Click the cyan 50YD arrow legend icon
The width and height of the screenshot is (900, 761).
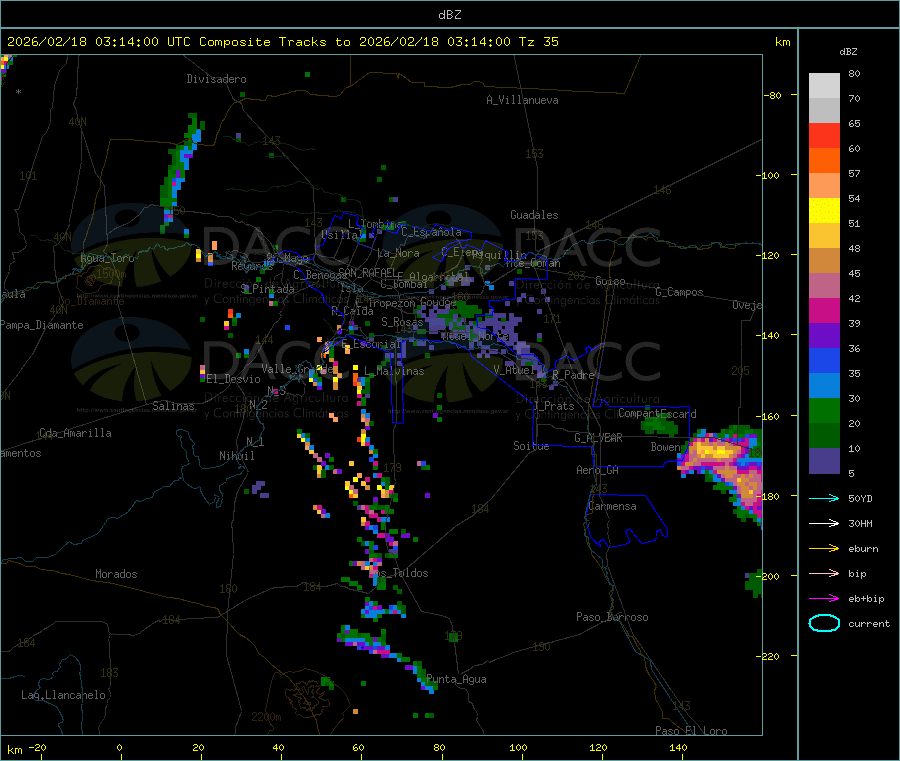824,498
